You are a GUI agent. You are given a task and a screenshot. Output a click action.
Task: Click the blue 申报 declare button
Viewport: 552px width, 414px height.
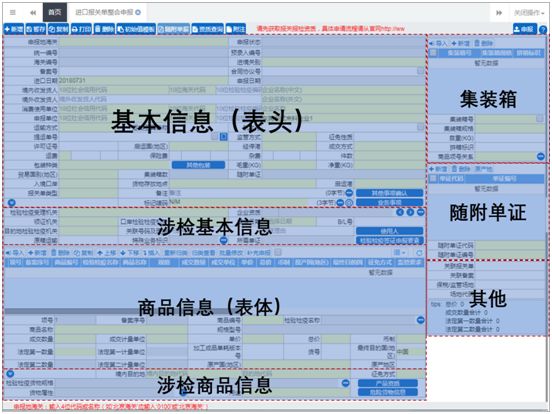tap(525, 29)
